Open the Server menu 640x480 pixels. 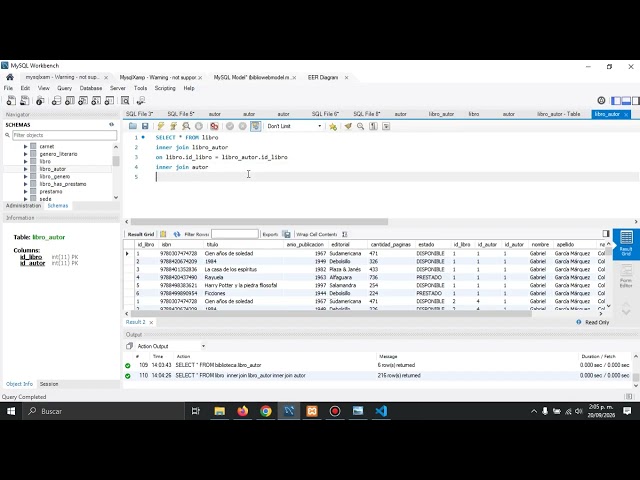(x=118, y=88)
